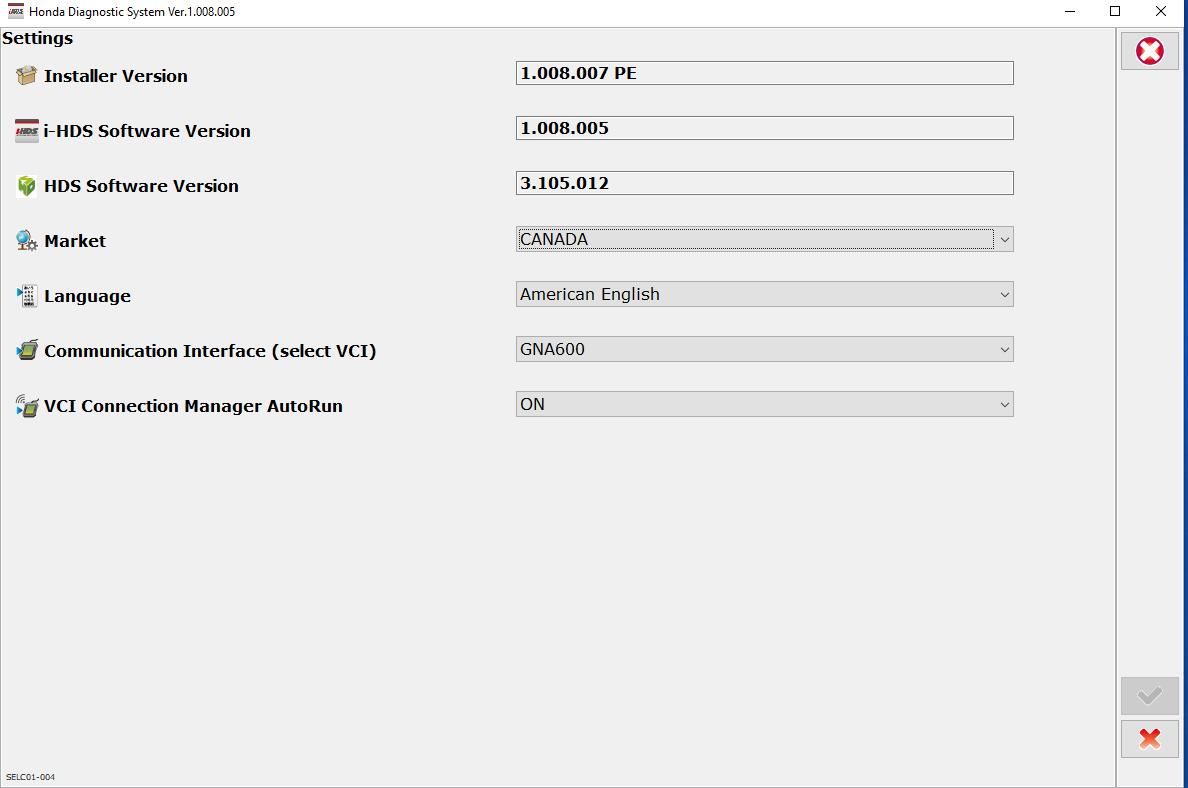This screenshot has width=1188, height=788.
Task: Maximize the Honda Diagnostic System window
Action: coord(1115,11)
